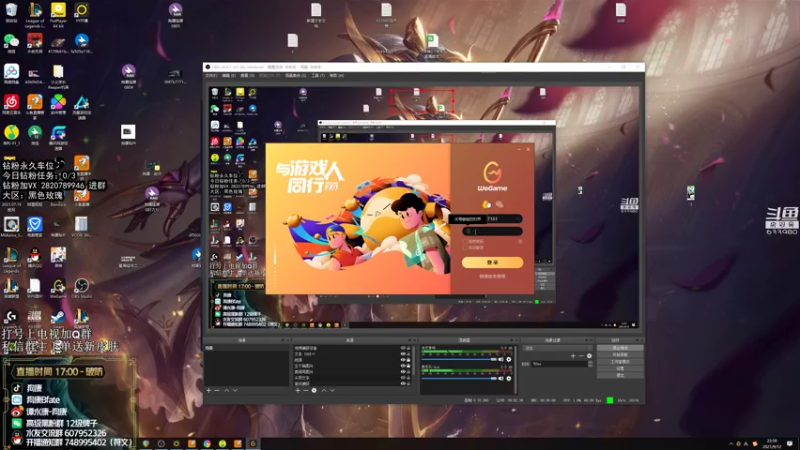Open the notification center on the taskbar

coord(789,443)
